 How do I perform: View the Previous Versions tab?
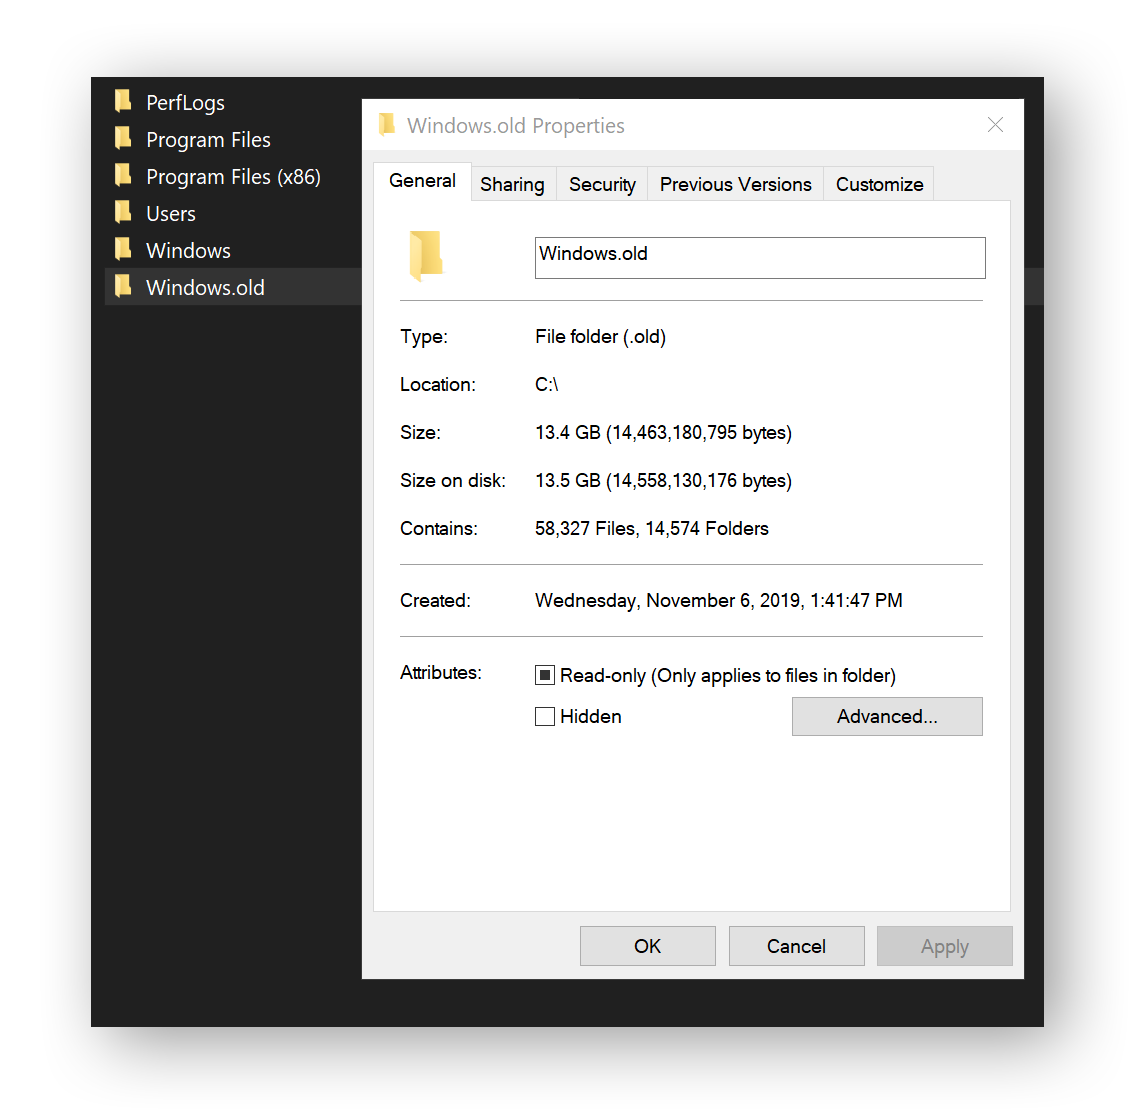click(735, 184)
